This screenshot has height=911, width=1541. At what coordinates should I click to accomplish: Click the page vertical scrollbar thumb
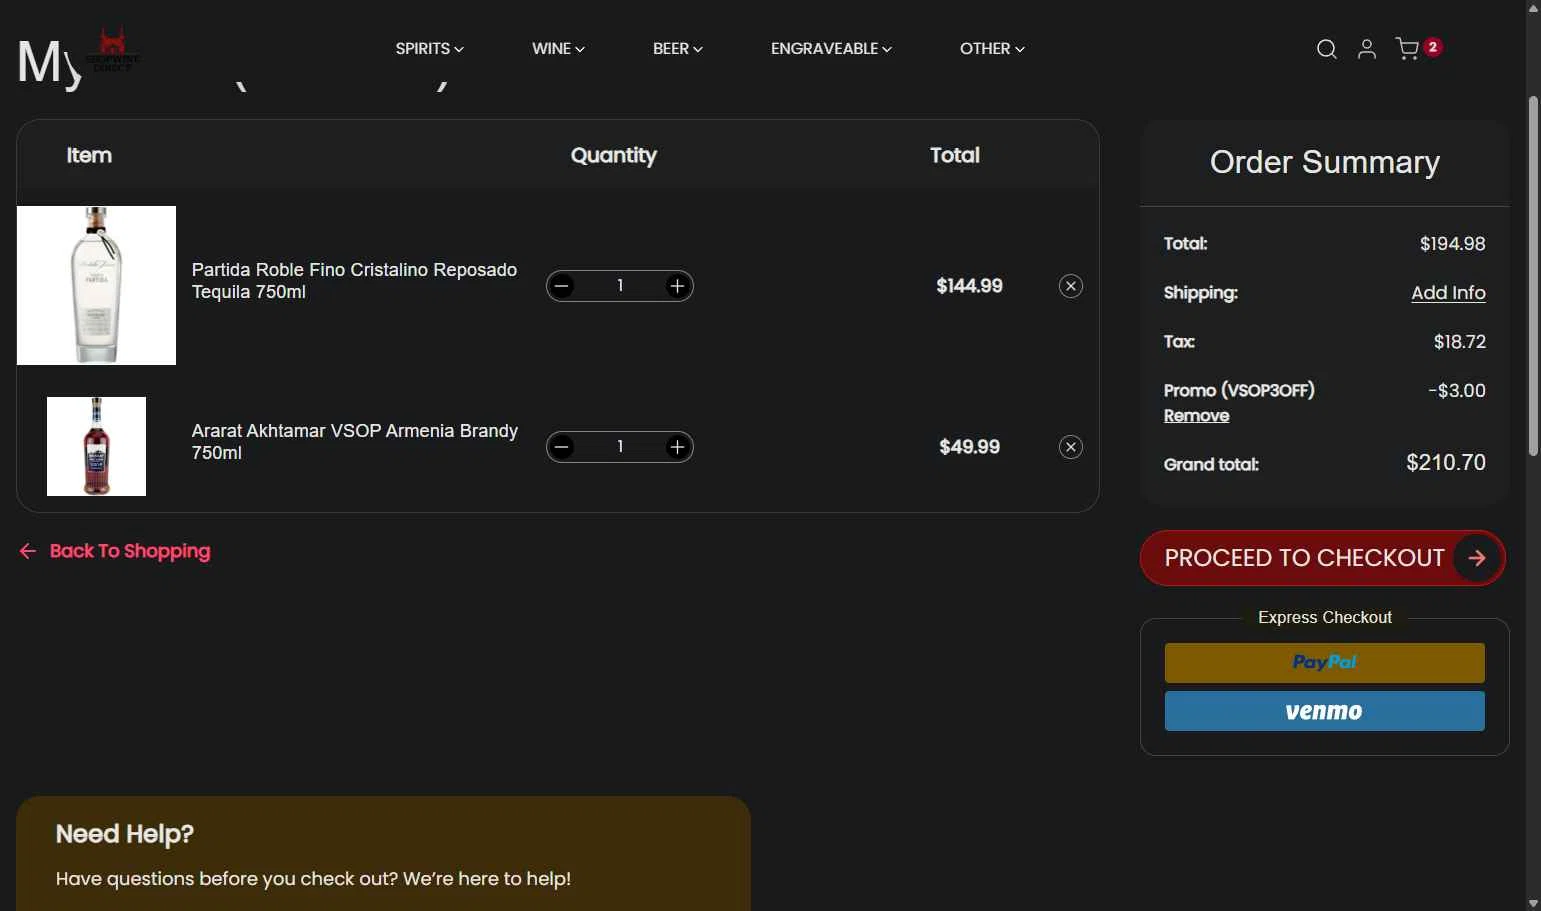(1533, 277)
